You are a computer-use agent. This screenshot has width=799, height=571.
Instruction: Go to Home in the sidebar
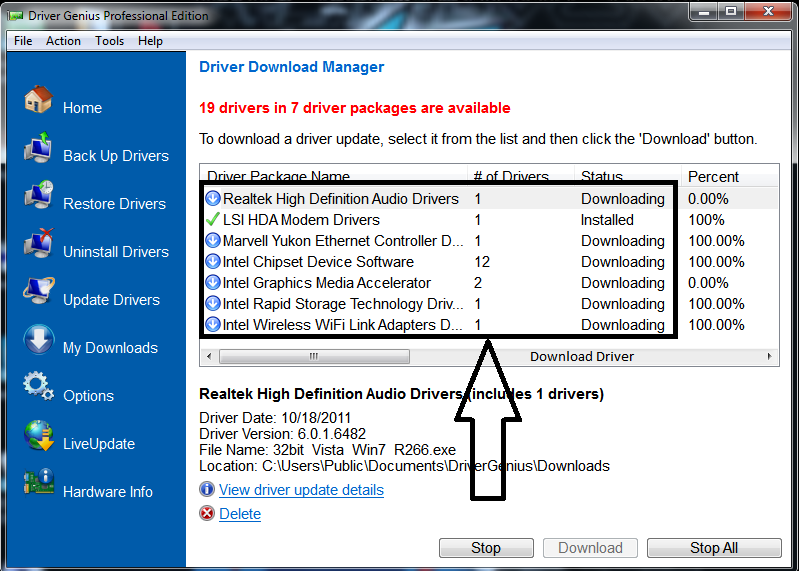click(x=83, y=108)
